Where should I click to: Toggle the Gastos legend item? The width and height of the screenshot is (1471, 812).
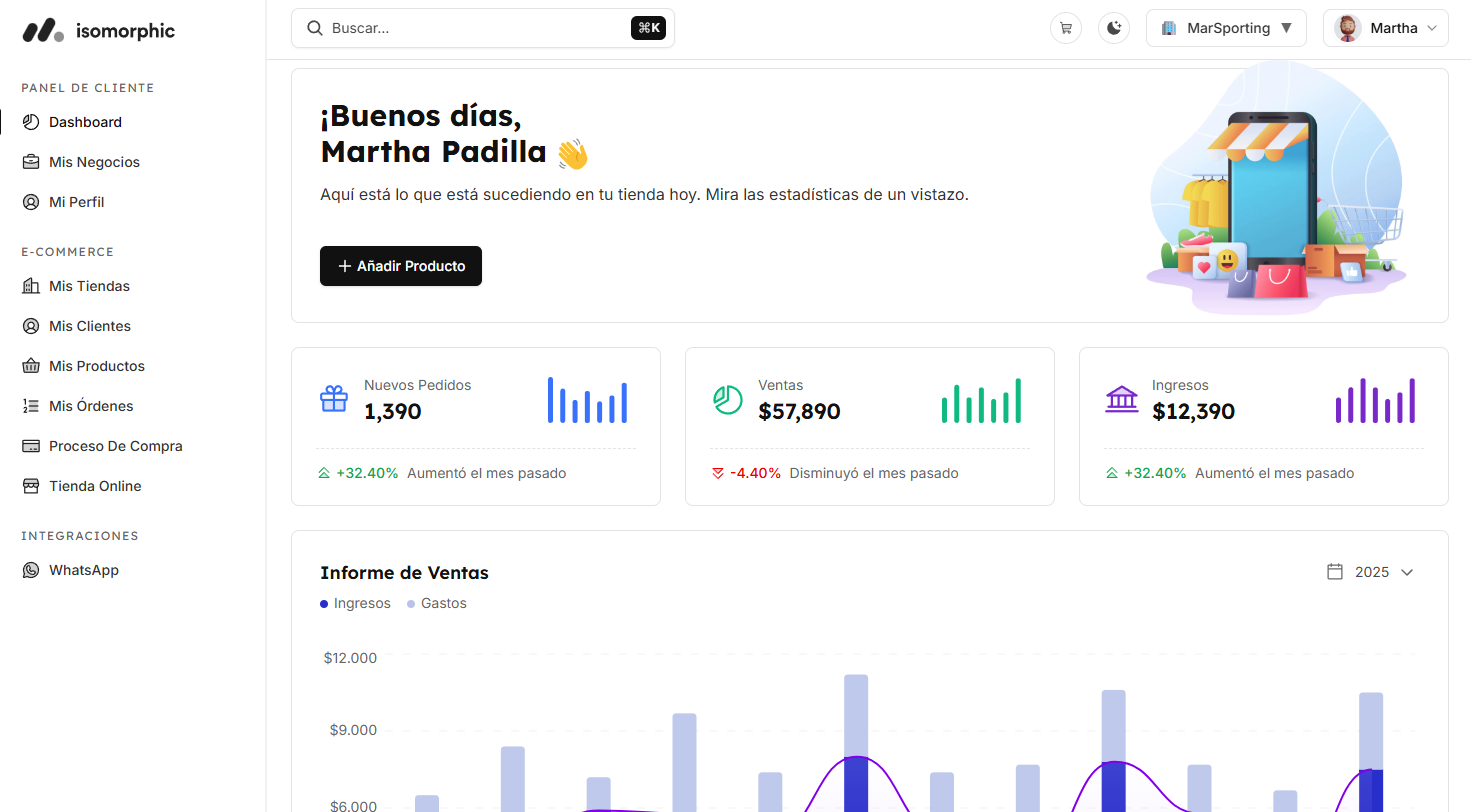tap(437, 603)
